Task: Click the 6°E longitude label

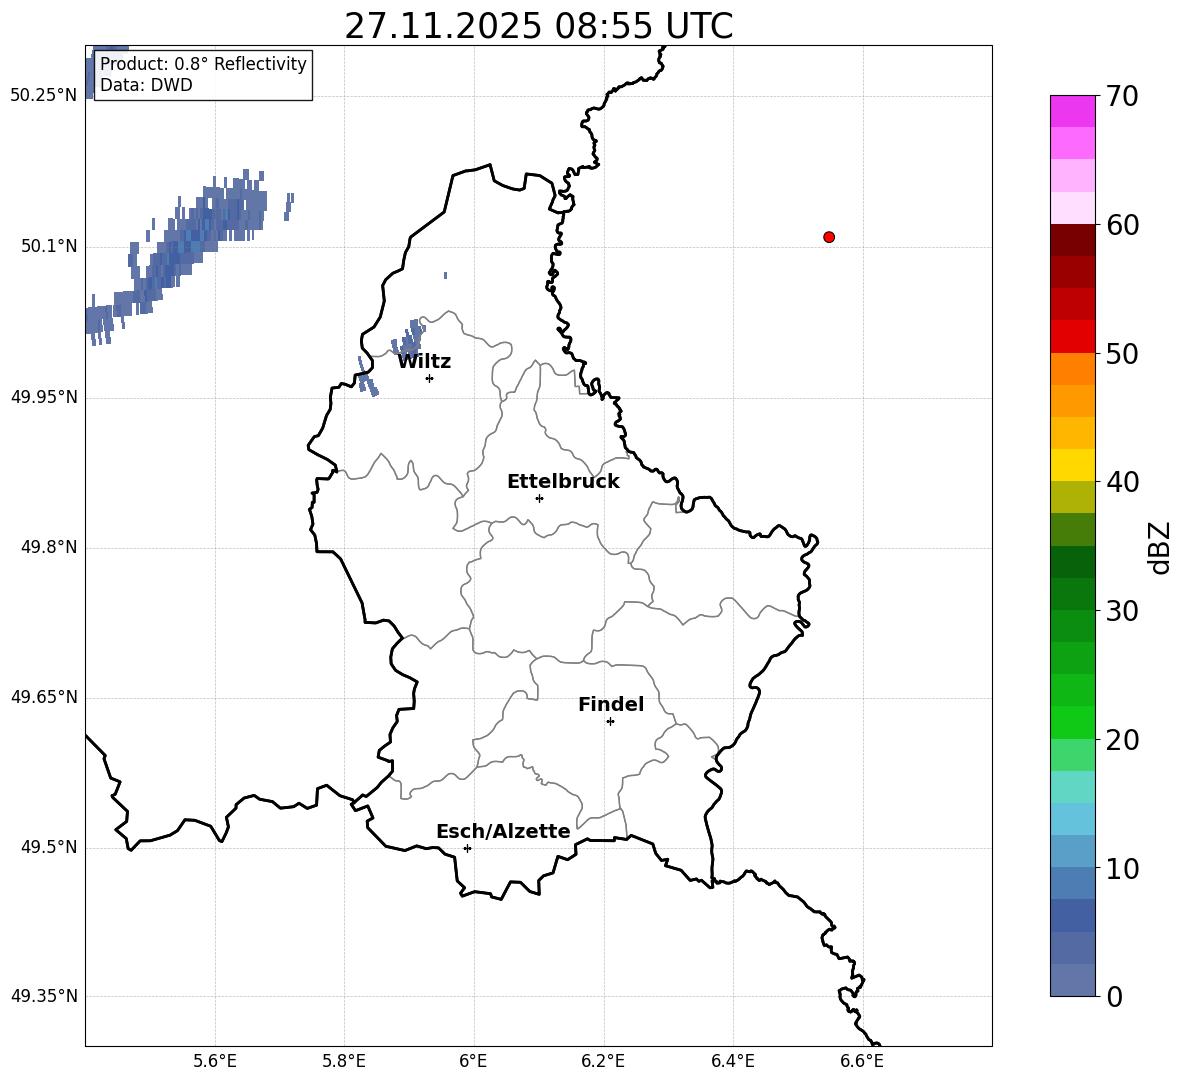Action: pyautogui.click(x=473, y=1061)
